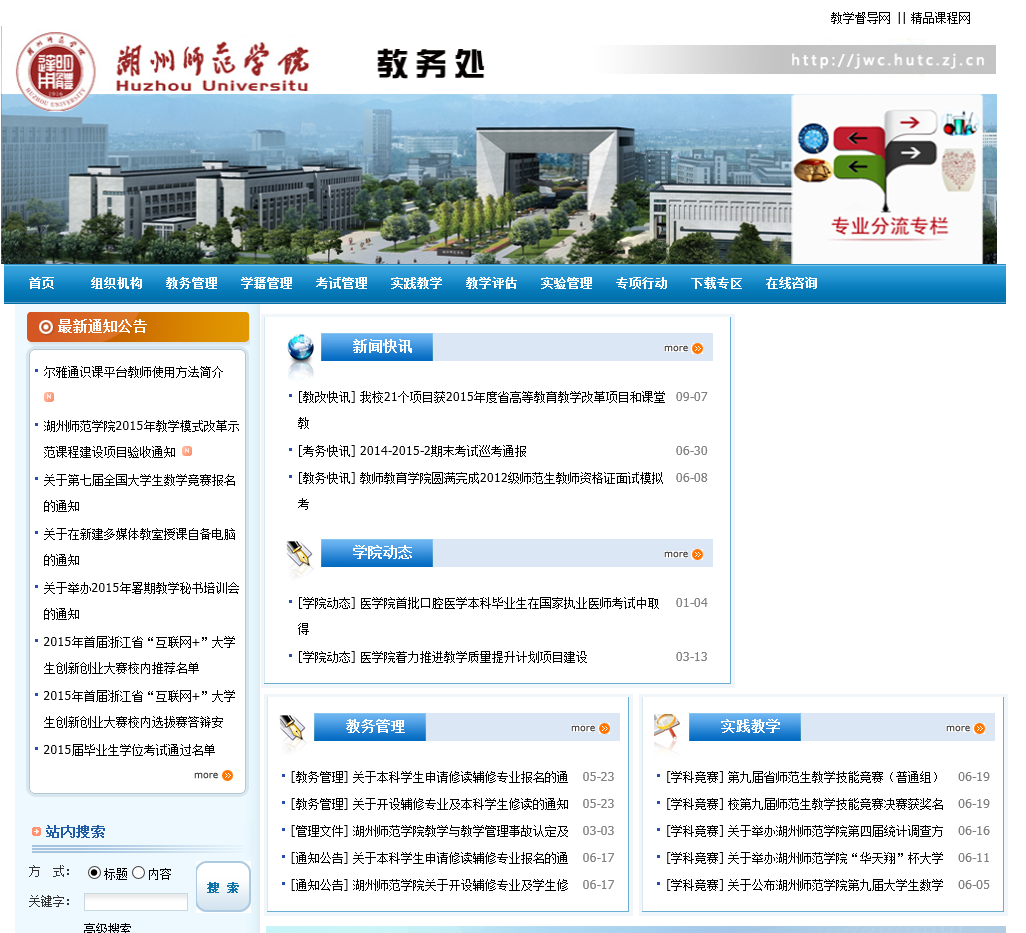The image size is (1026, 933).
Task: Open the 下载专区 navigation item
Action: [716, 283]
